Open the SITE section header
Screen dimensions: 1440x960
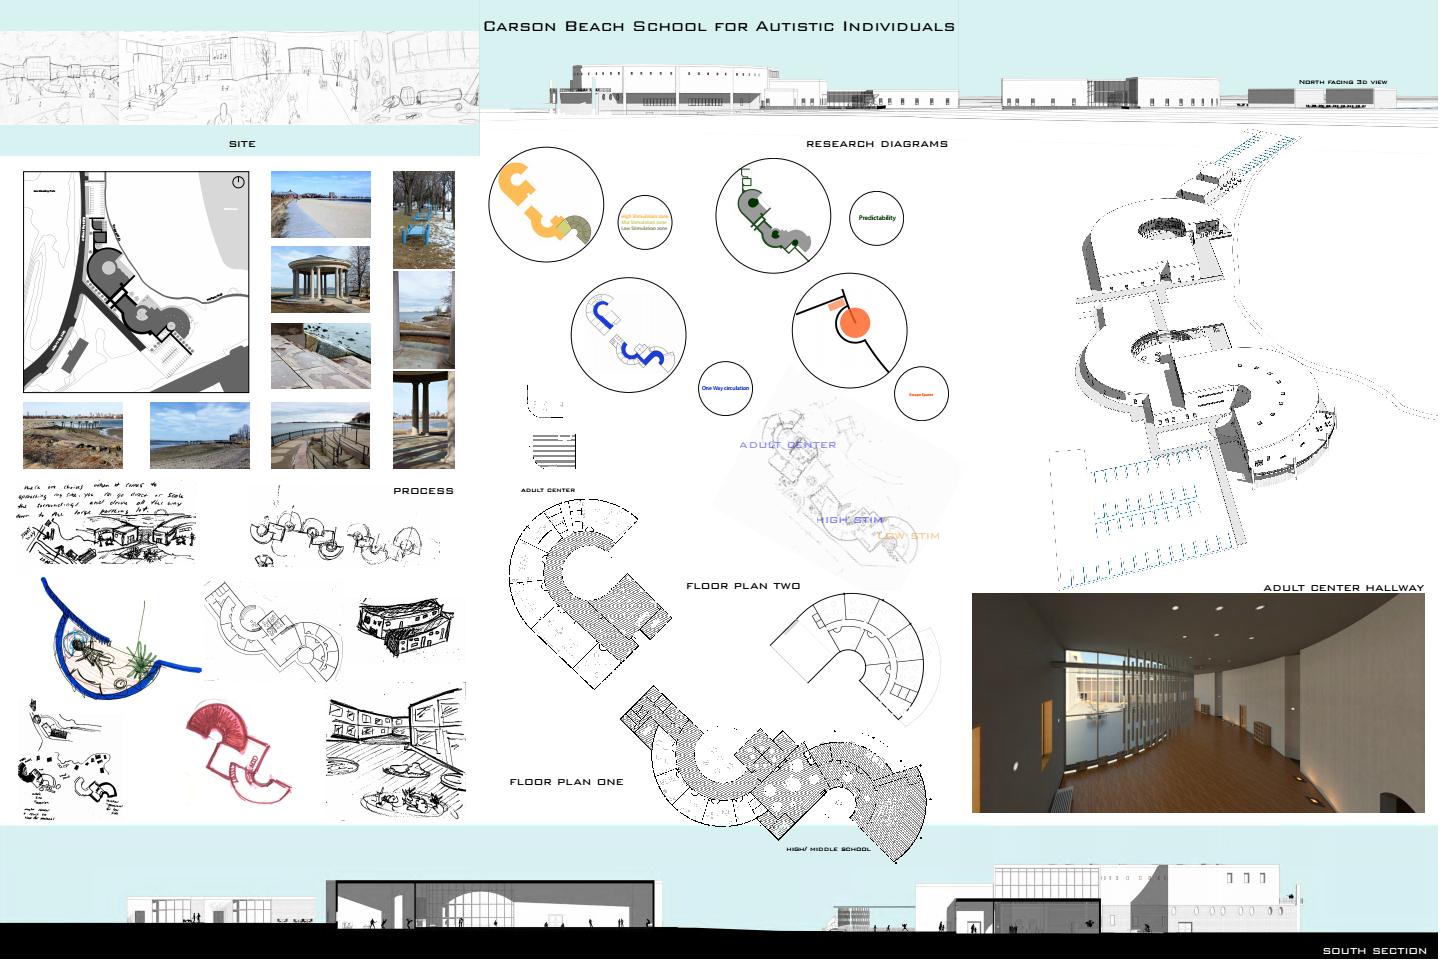pos(241,143)
